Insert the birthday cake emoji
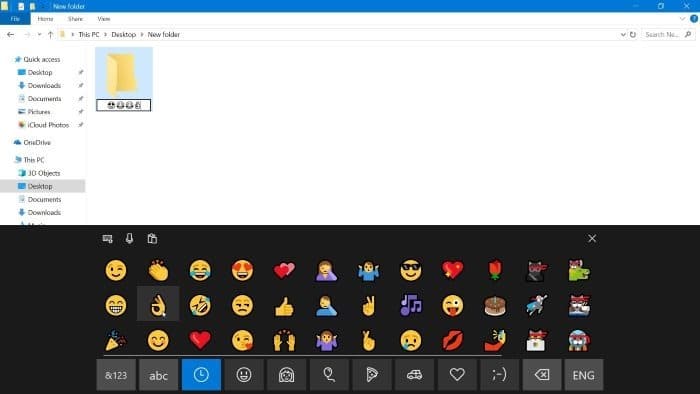 pos(495,306)
